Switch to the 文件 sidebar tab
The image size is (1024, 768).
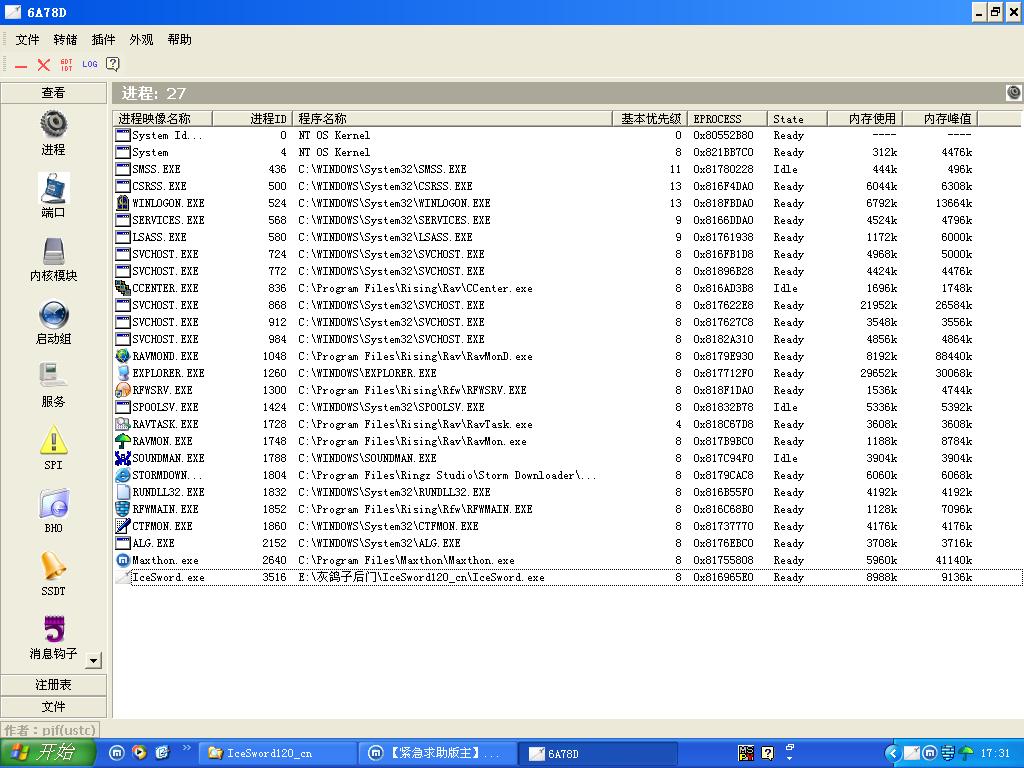click(54, 707)
